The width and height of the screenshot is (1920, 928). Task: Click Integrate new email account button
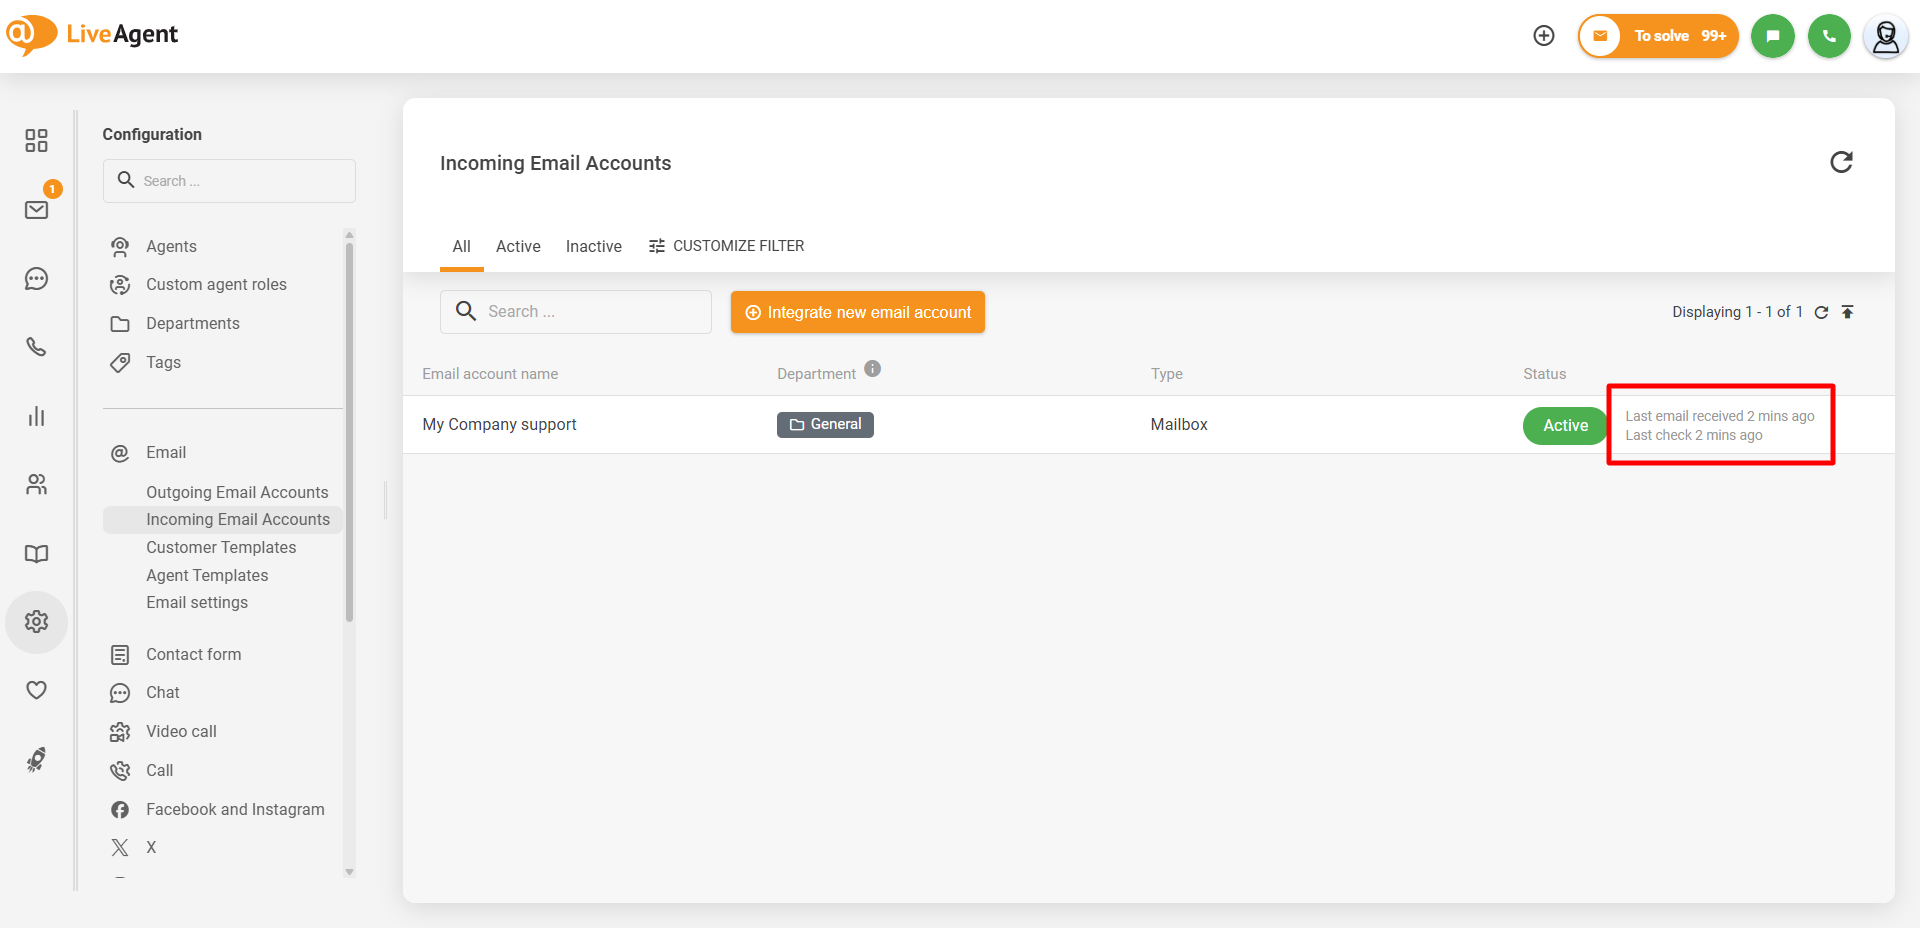click(x=858, y=312)
